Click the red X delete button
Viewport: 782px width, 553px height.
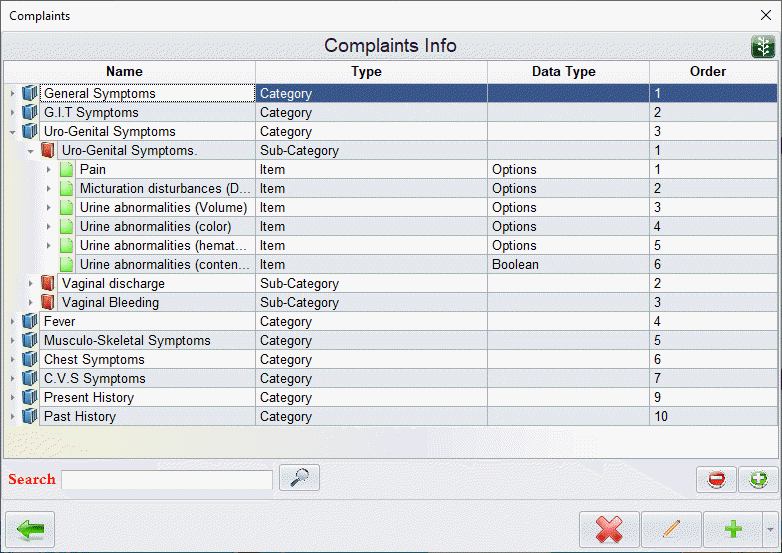coord(609,530)
